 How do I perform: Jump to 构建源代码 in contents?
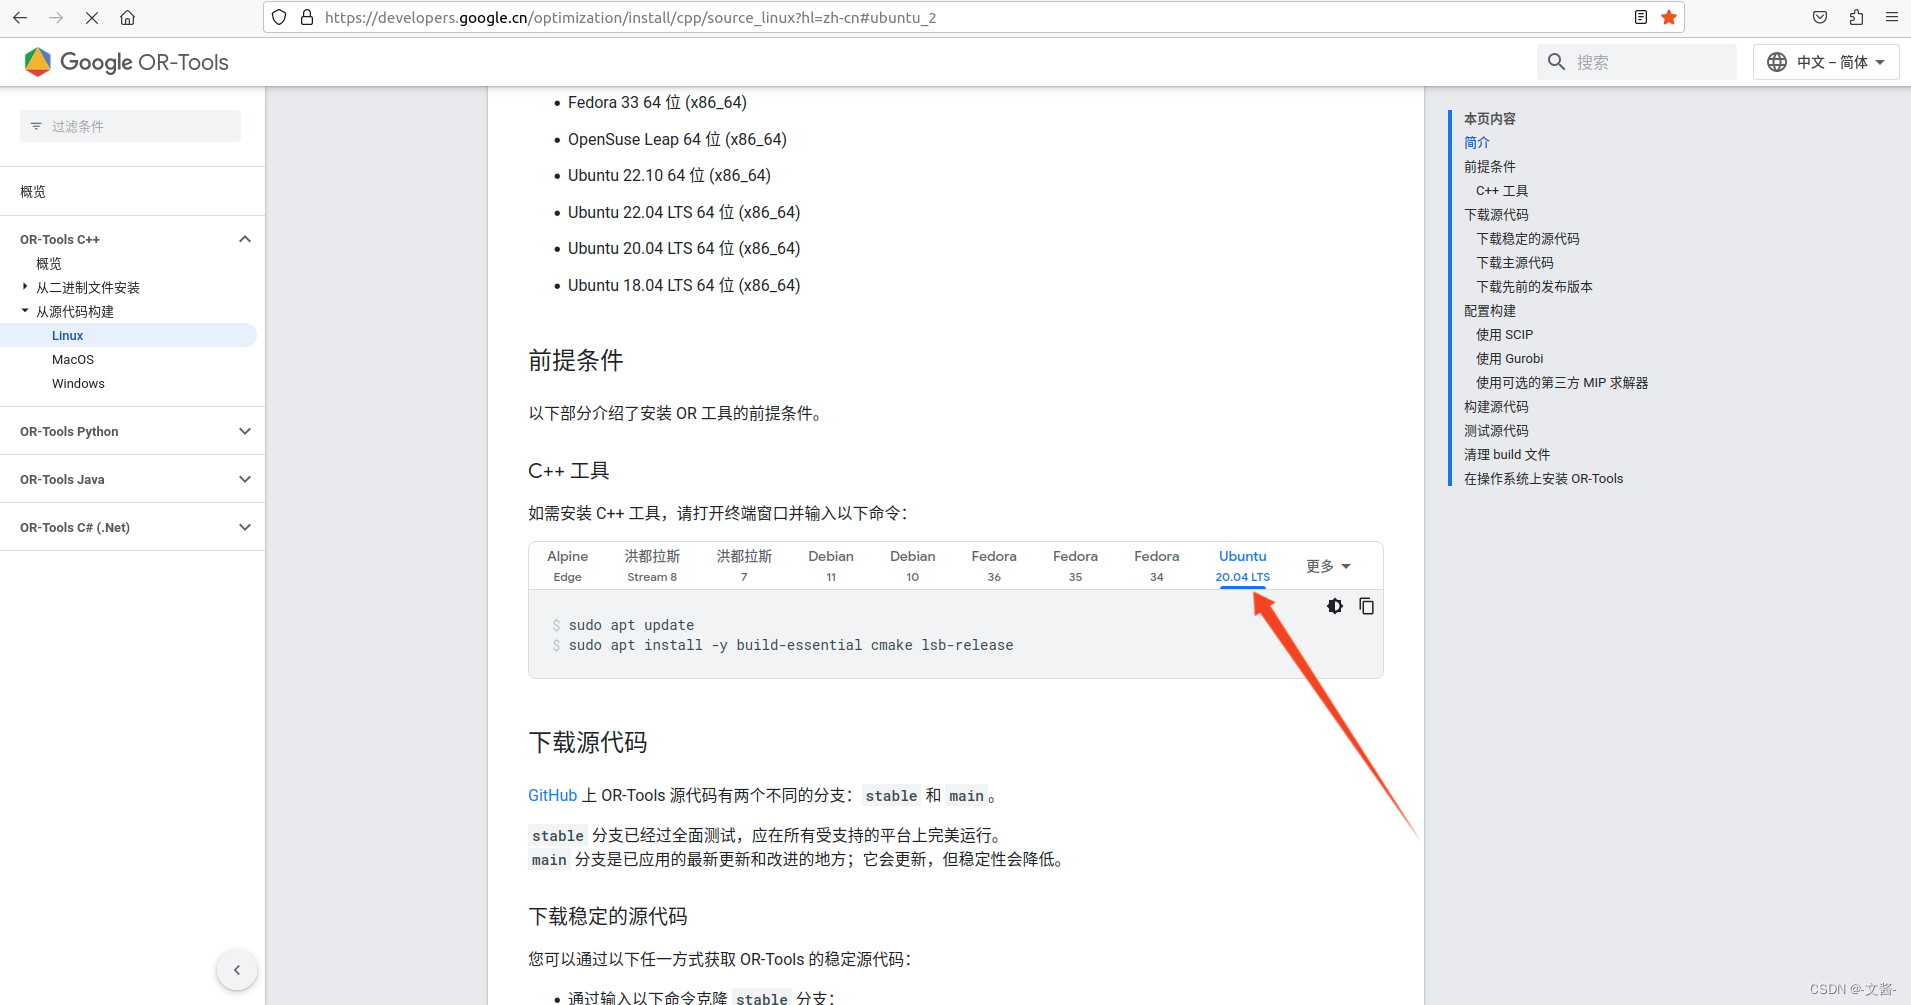1496,406
